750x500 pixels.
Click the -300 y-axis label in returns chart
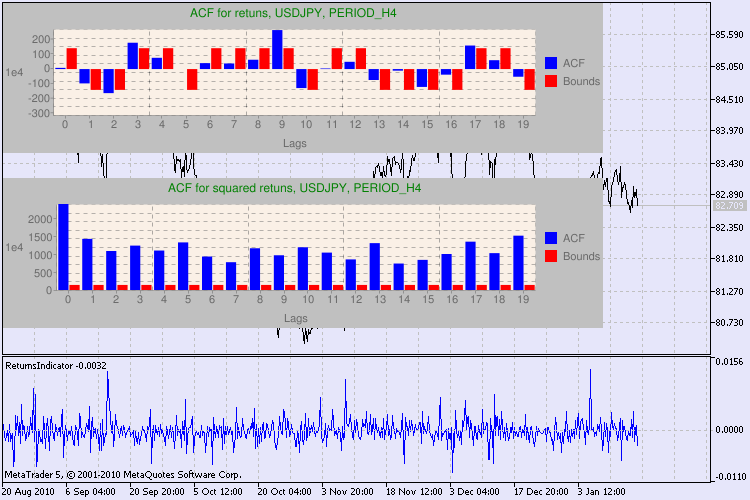[x=41, y=113]
